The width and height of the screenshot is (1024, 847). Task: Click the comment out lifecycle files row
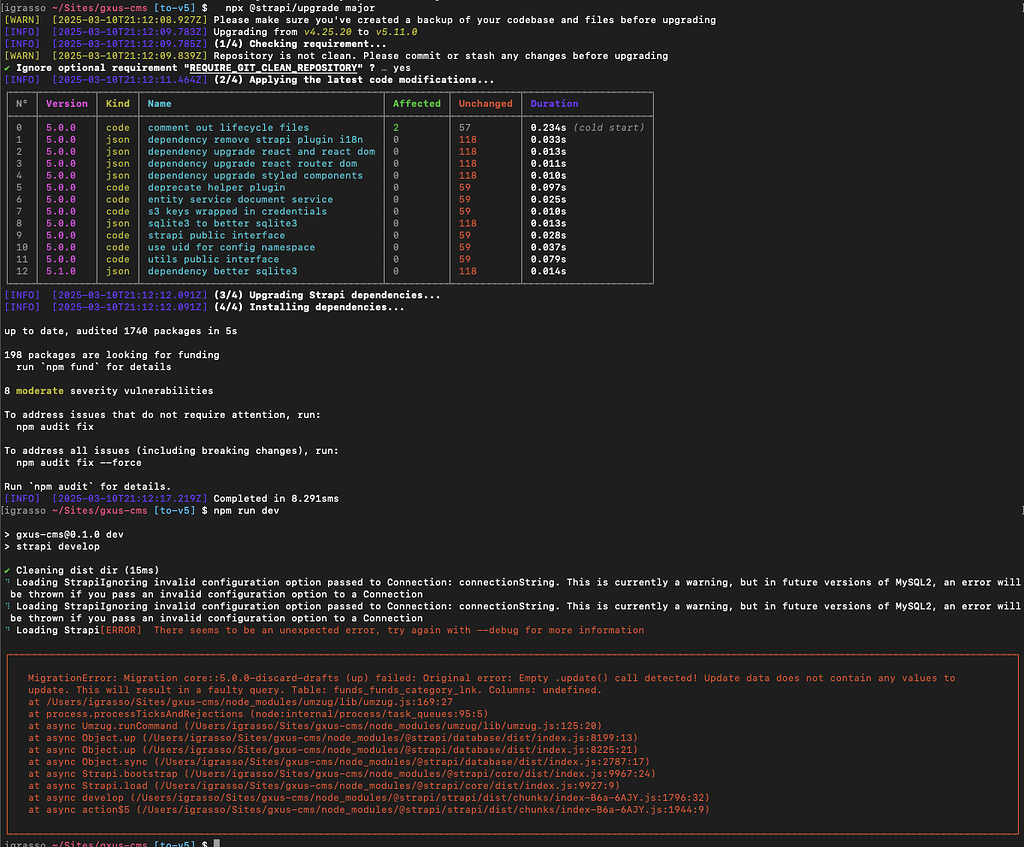point(227,127)
